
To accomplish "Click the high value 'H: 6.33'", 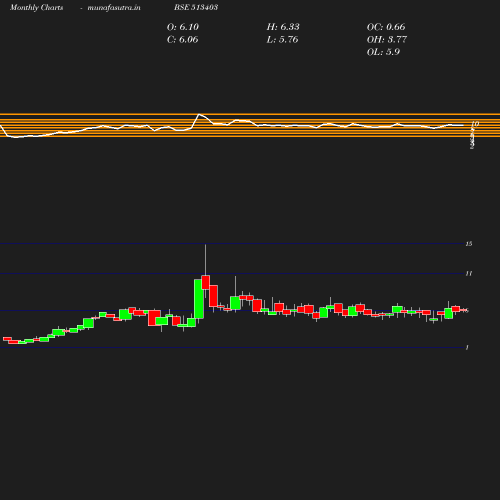I will pos(283,27).
